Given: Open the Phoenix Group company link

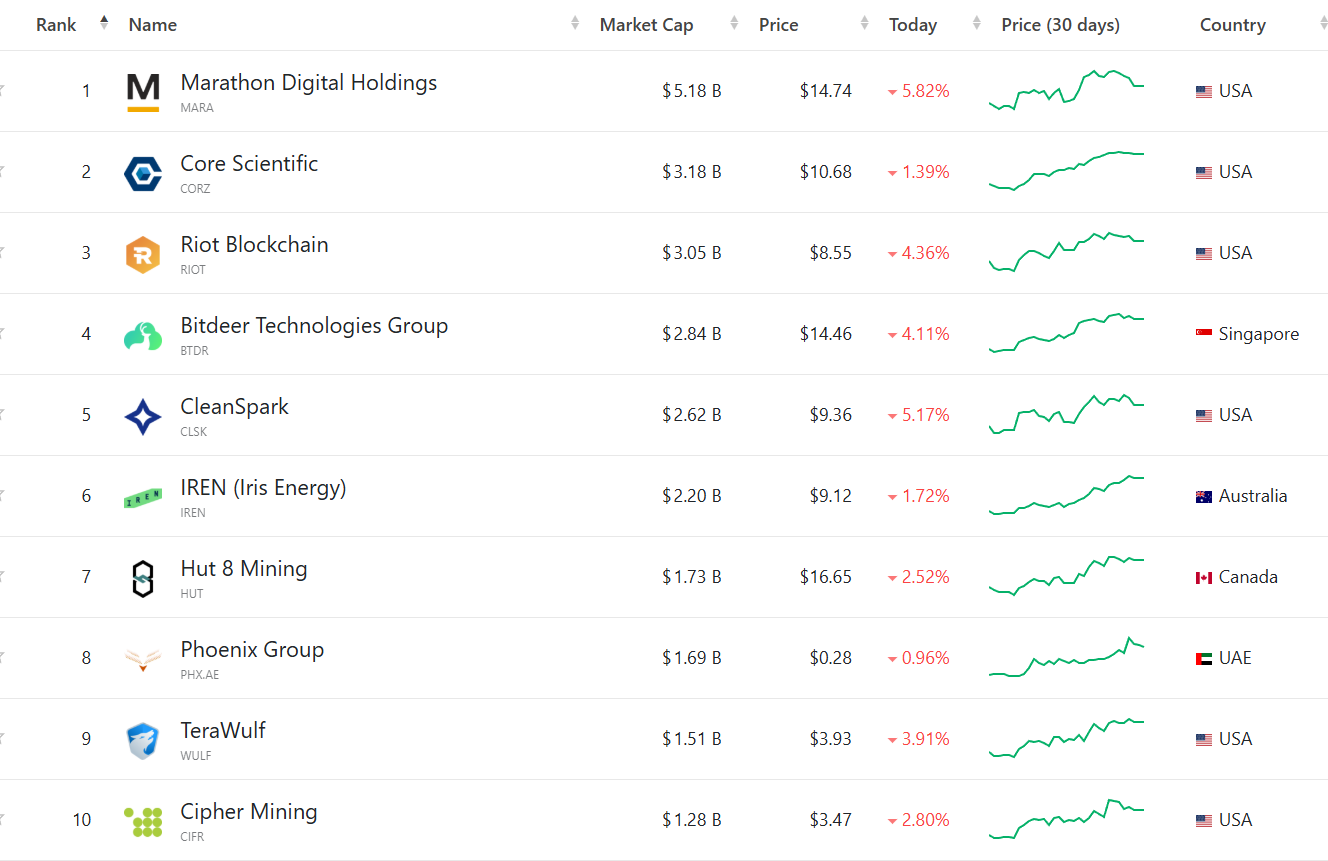Looking at the screenshot, I should tap(252, 650).
